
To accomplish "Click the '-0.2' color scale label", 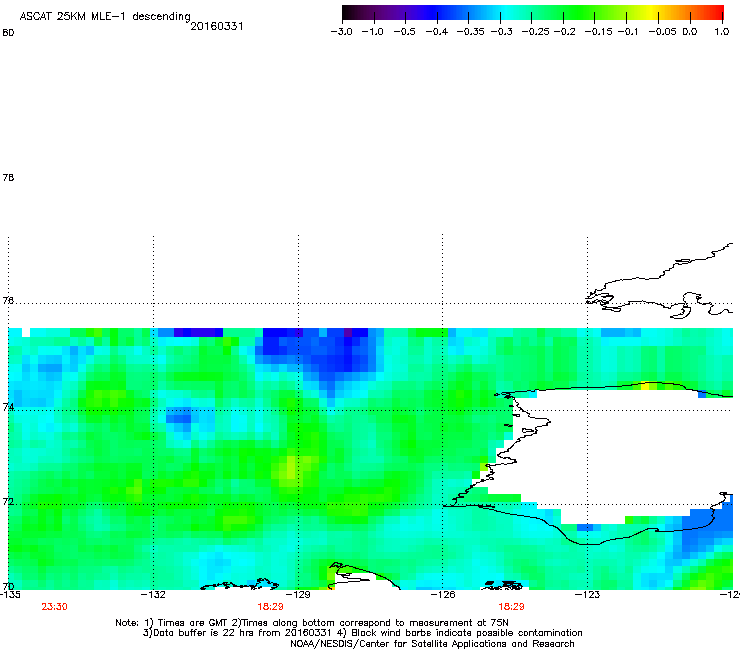I will click(x=565, y=32).
